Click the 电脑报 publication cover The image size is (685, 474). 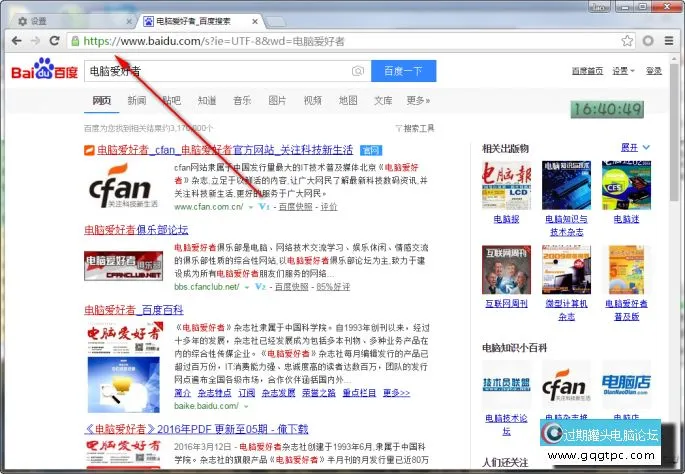506,185
